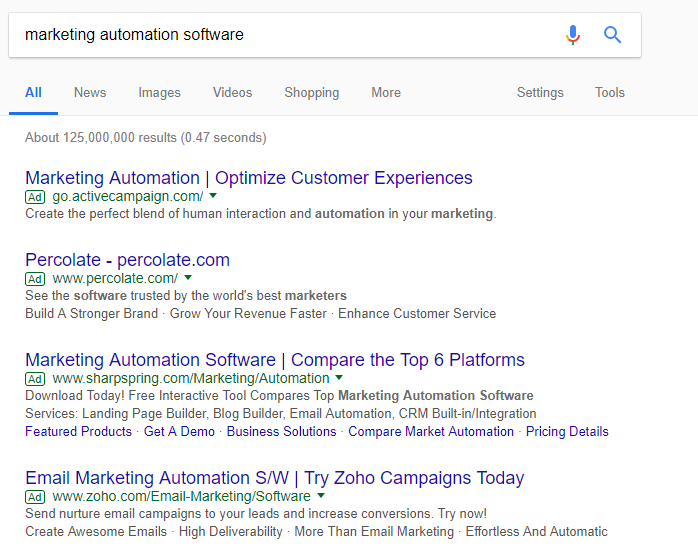Open the Shopping tab

click(312, 93)
